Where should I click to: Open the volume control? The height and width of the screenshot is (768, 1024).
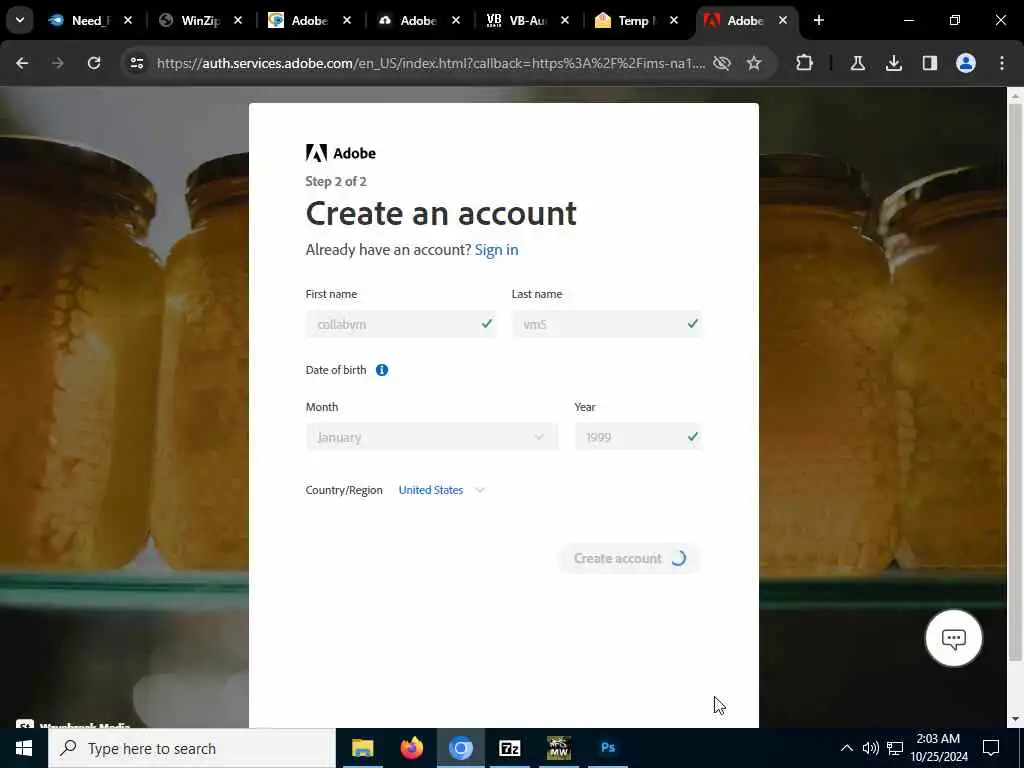tap(871, 748)
